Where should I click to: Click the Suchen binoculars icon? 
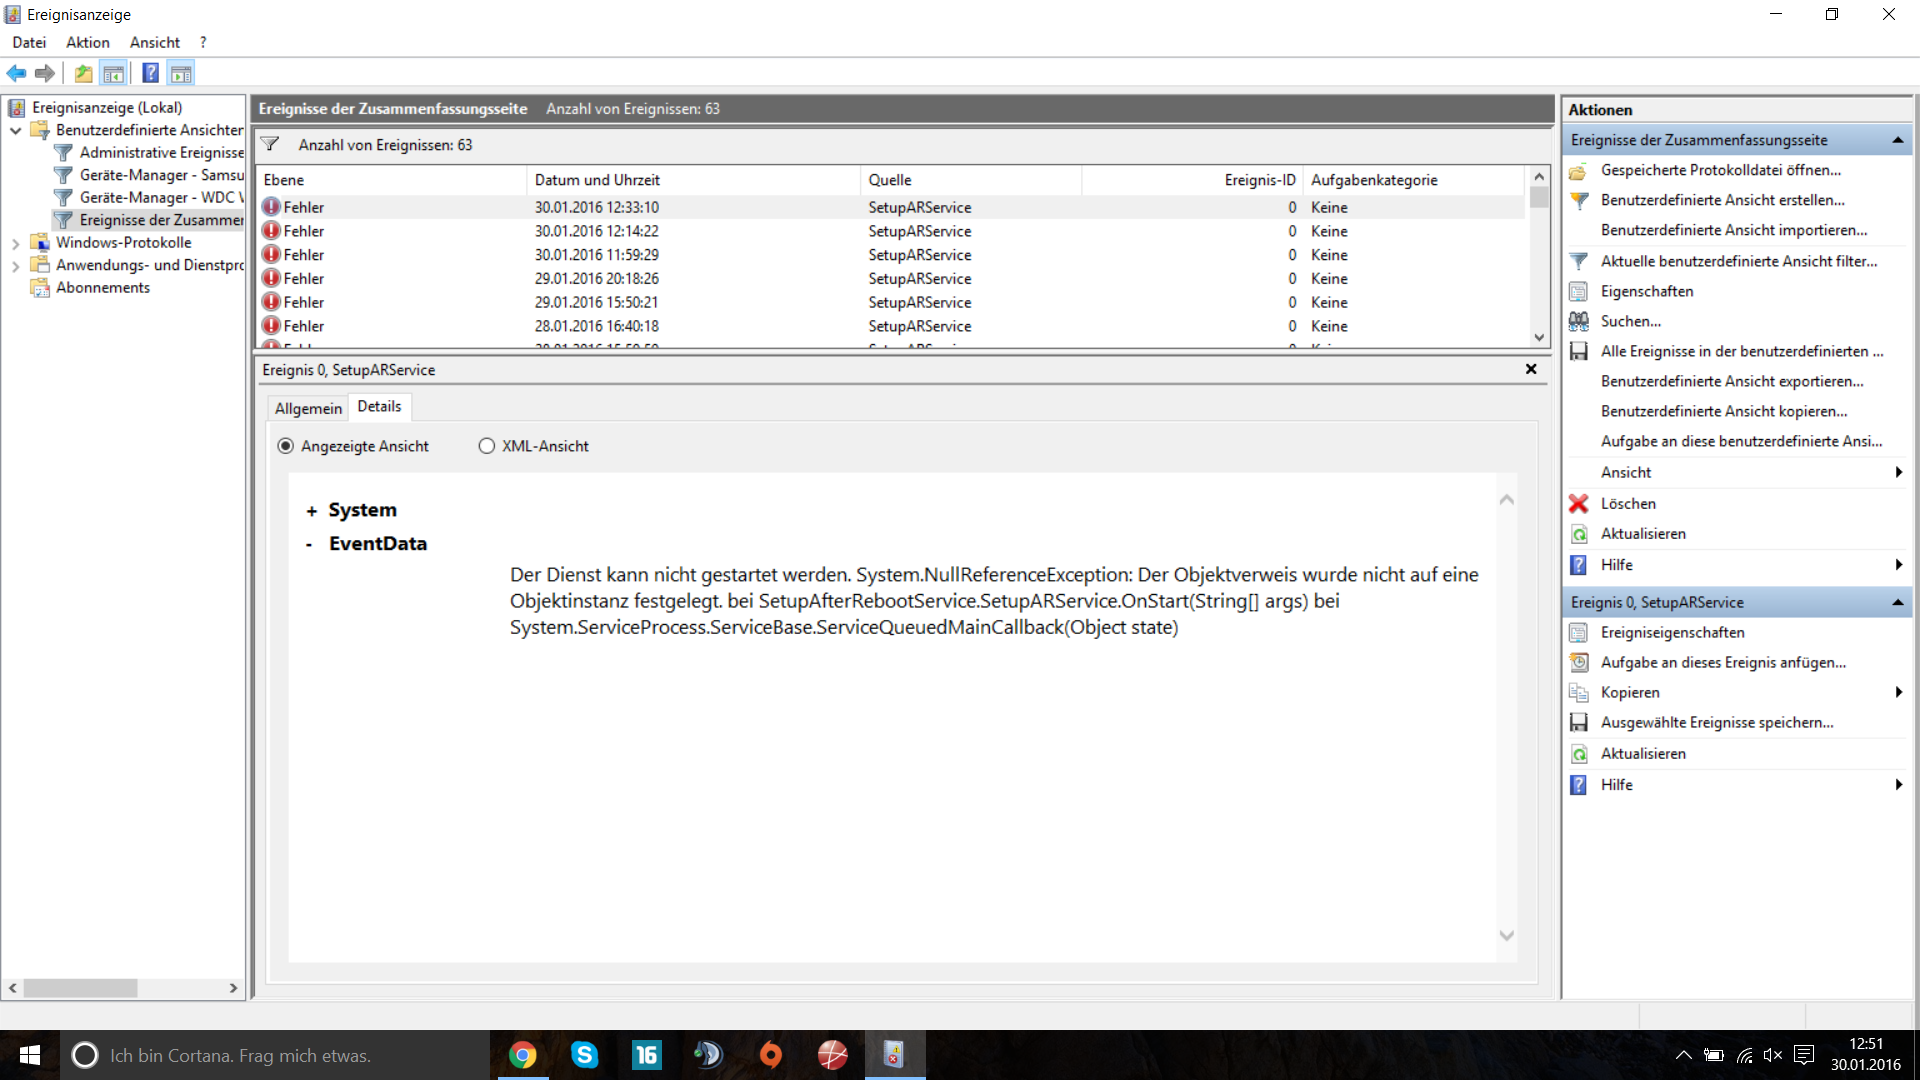(x=1578, y=321)
